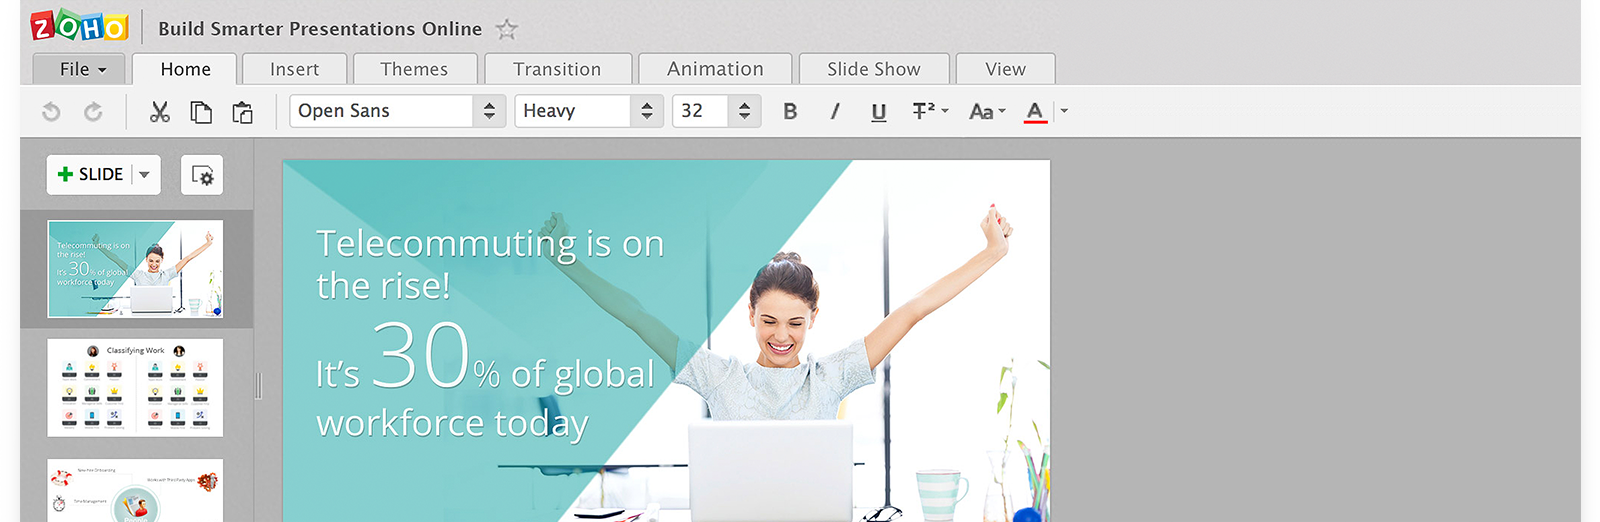Switch to the Insert tab
The image size is (1600, 522).
(x=294, y=69)
